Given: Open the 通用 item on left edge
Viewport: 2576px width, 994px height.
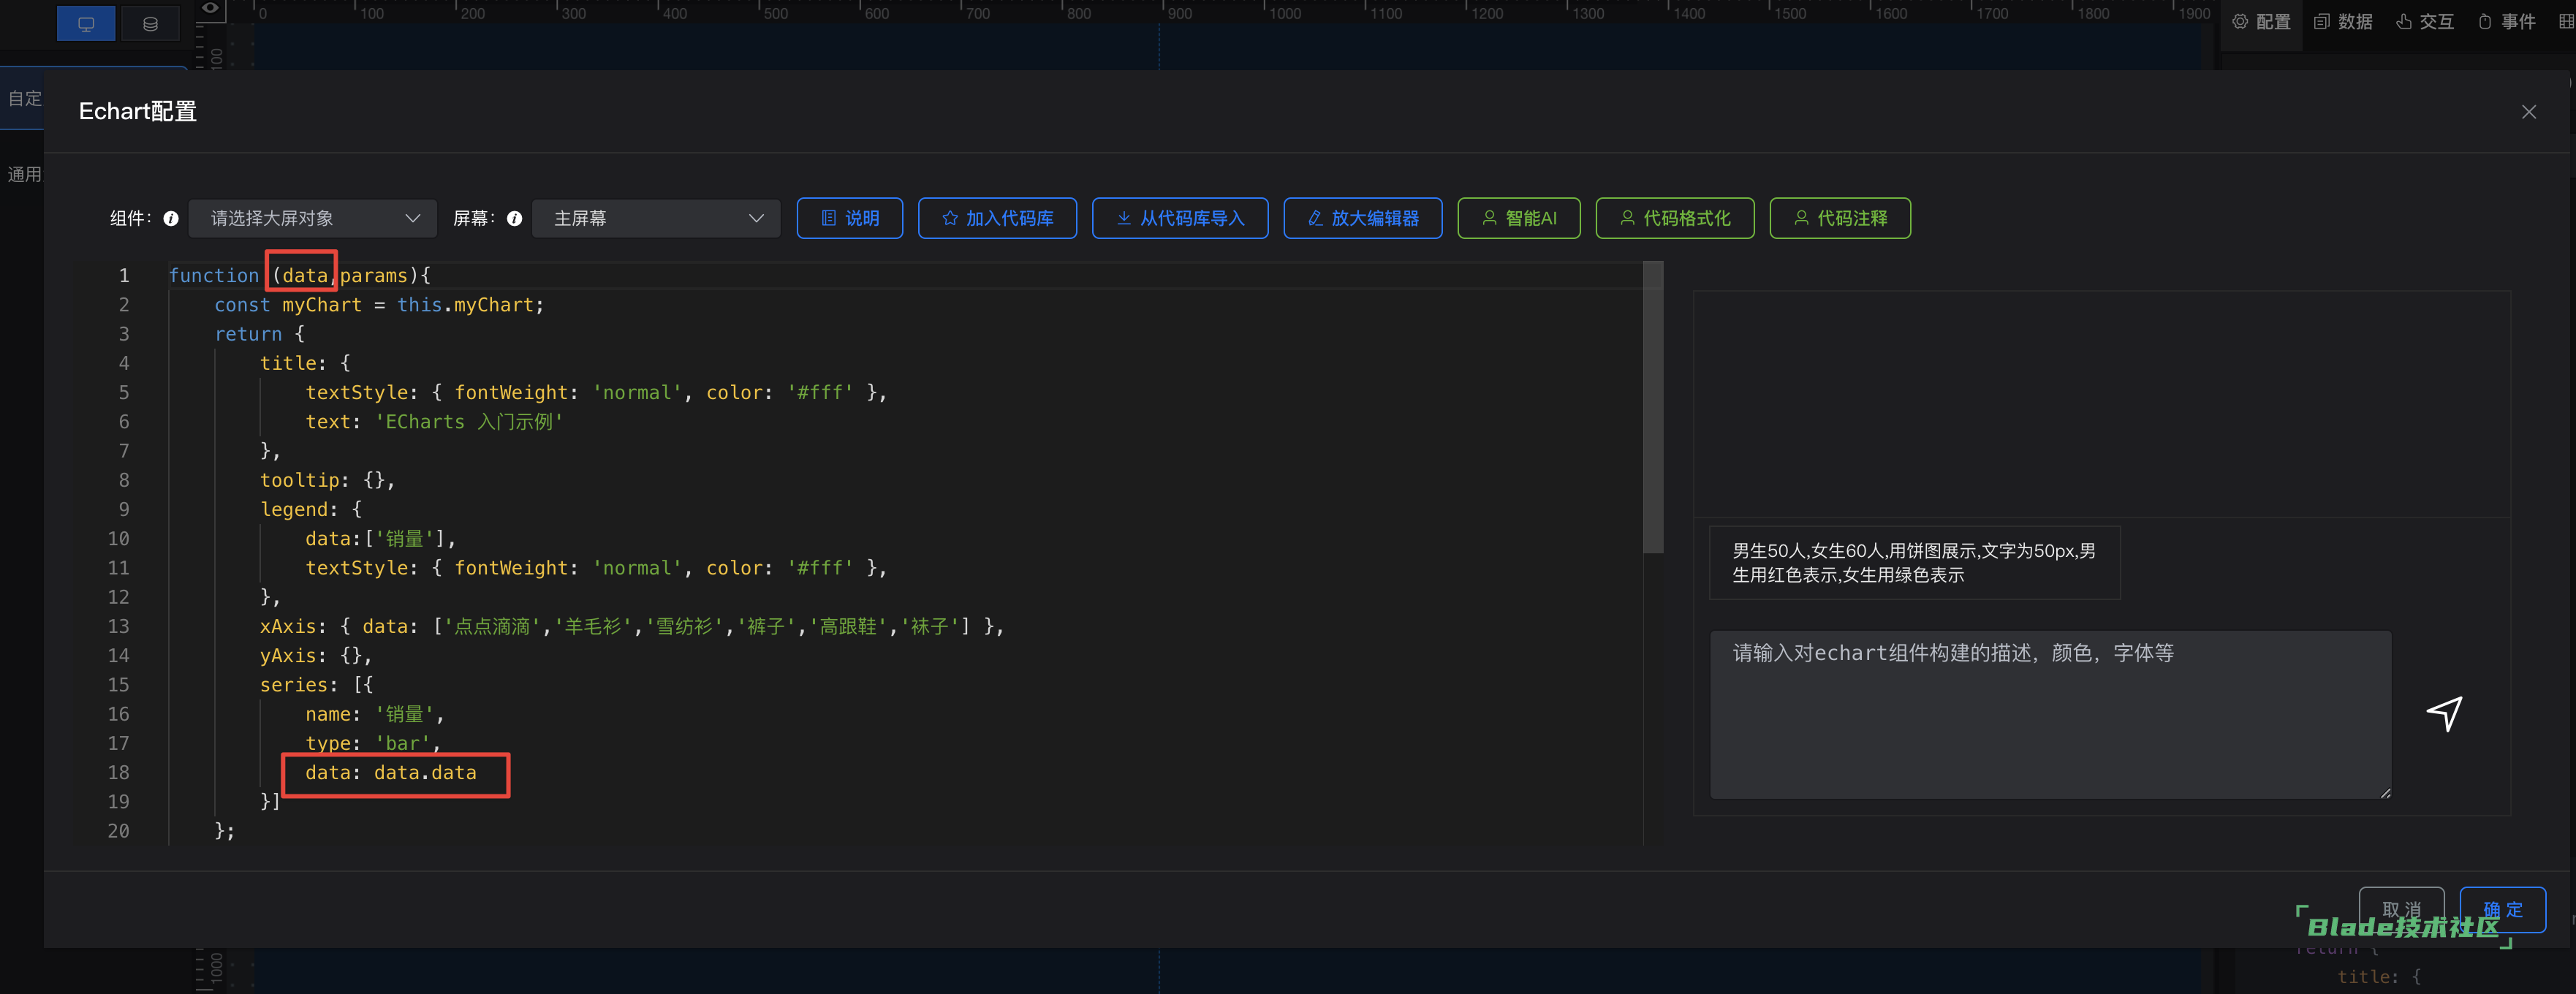Looking at the screenshot, I should 24,174.
